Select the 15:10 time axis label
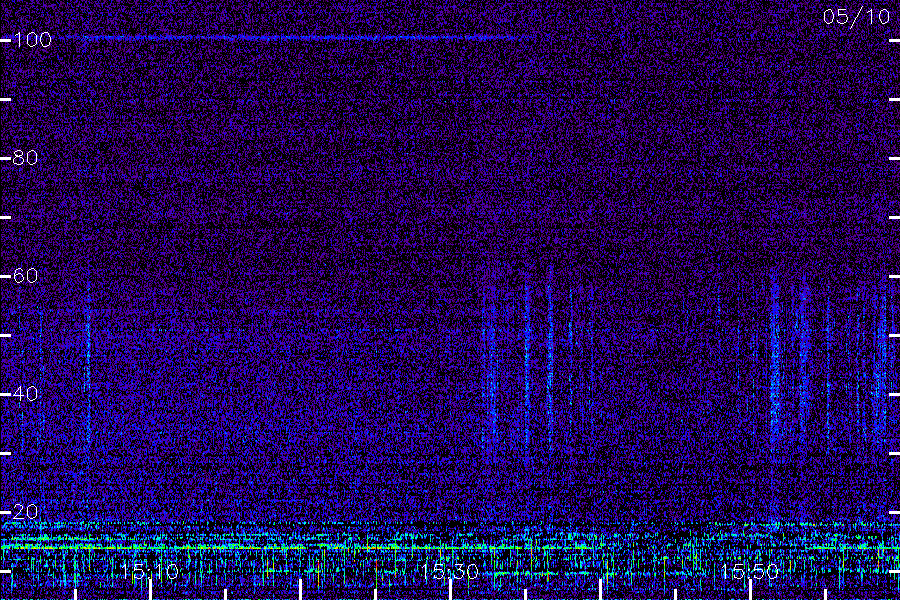Image resolution: width=900 pixels, height=600 pixels. coord(150,571)
